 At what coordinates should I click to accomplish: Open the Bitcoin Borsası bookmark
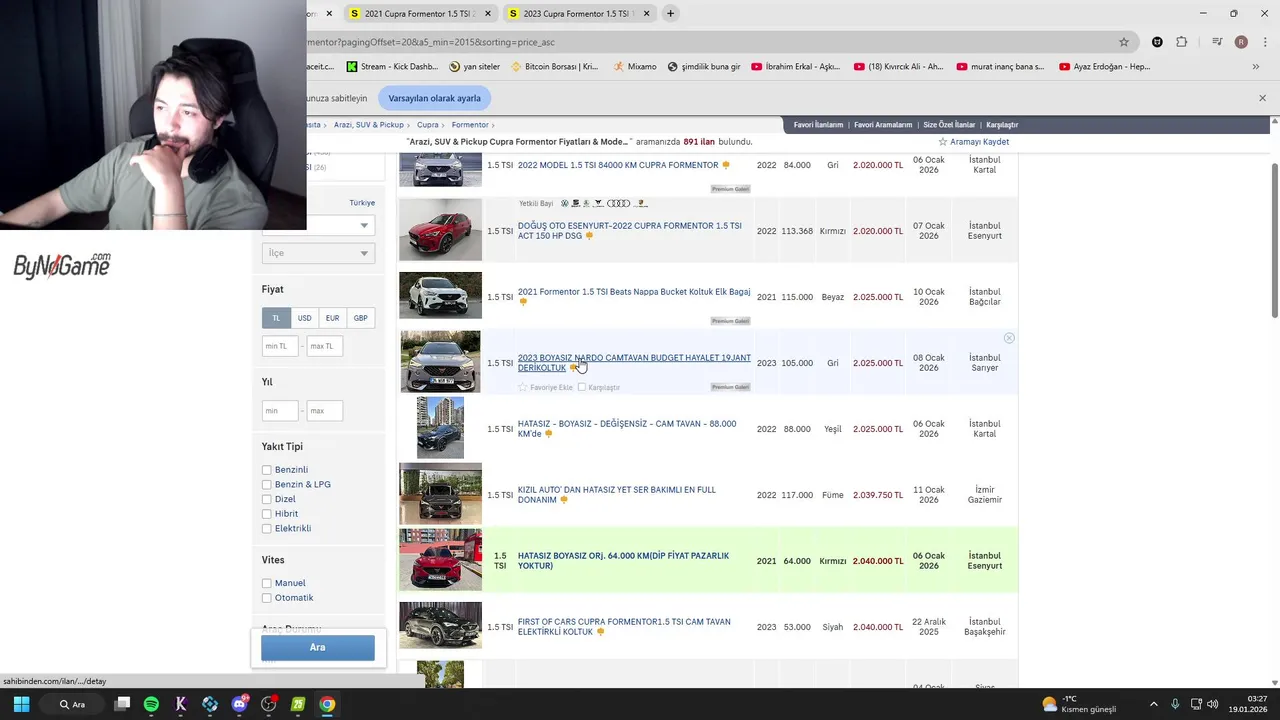coord(554,67)
